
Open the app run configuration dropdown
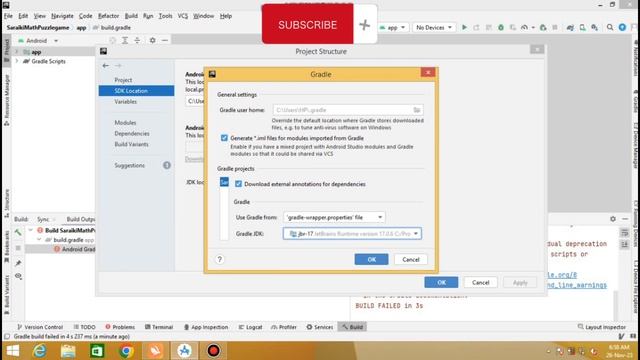(x=392, y=27)
